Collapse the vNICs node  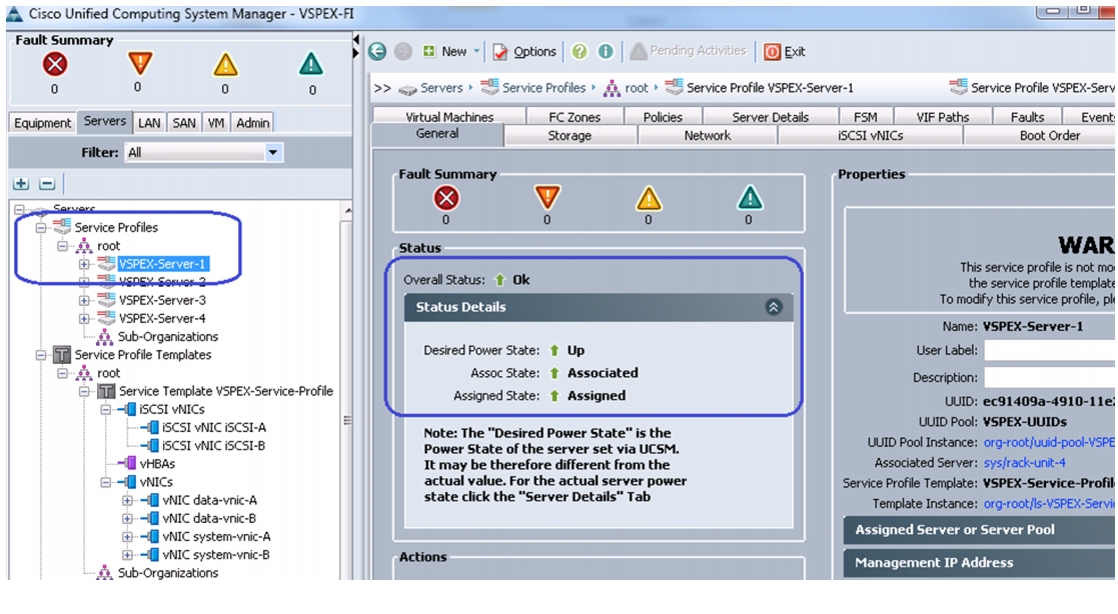106,482
